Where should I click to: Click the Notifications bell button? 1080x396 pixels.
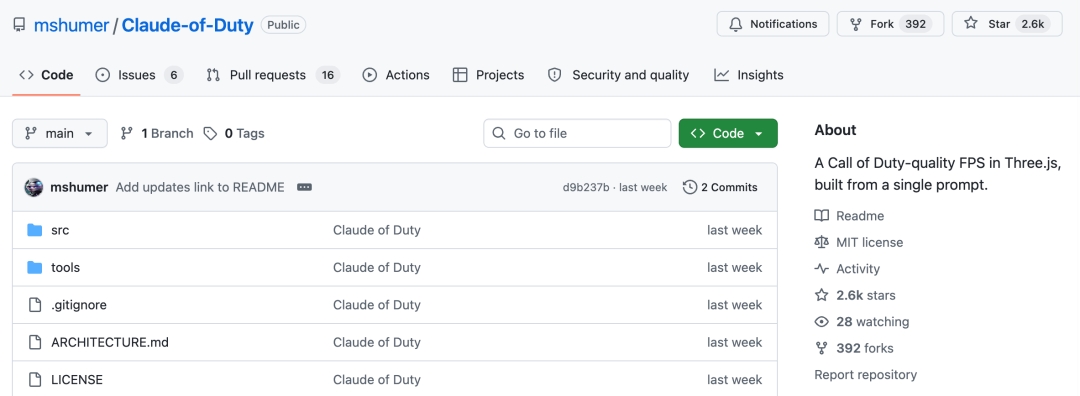point(773,24)
